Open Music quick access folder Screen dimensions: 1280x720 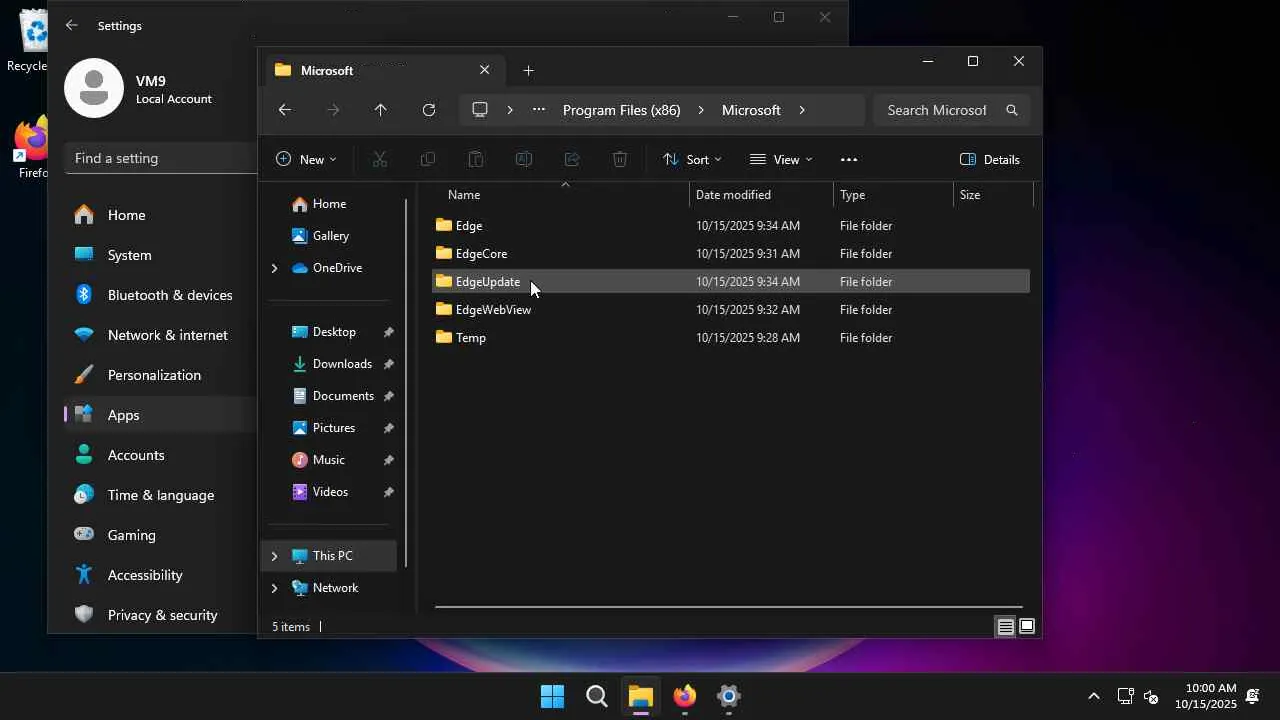tap(329, 460)
